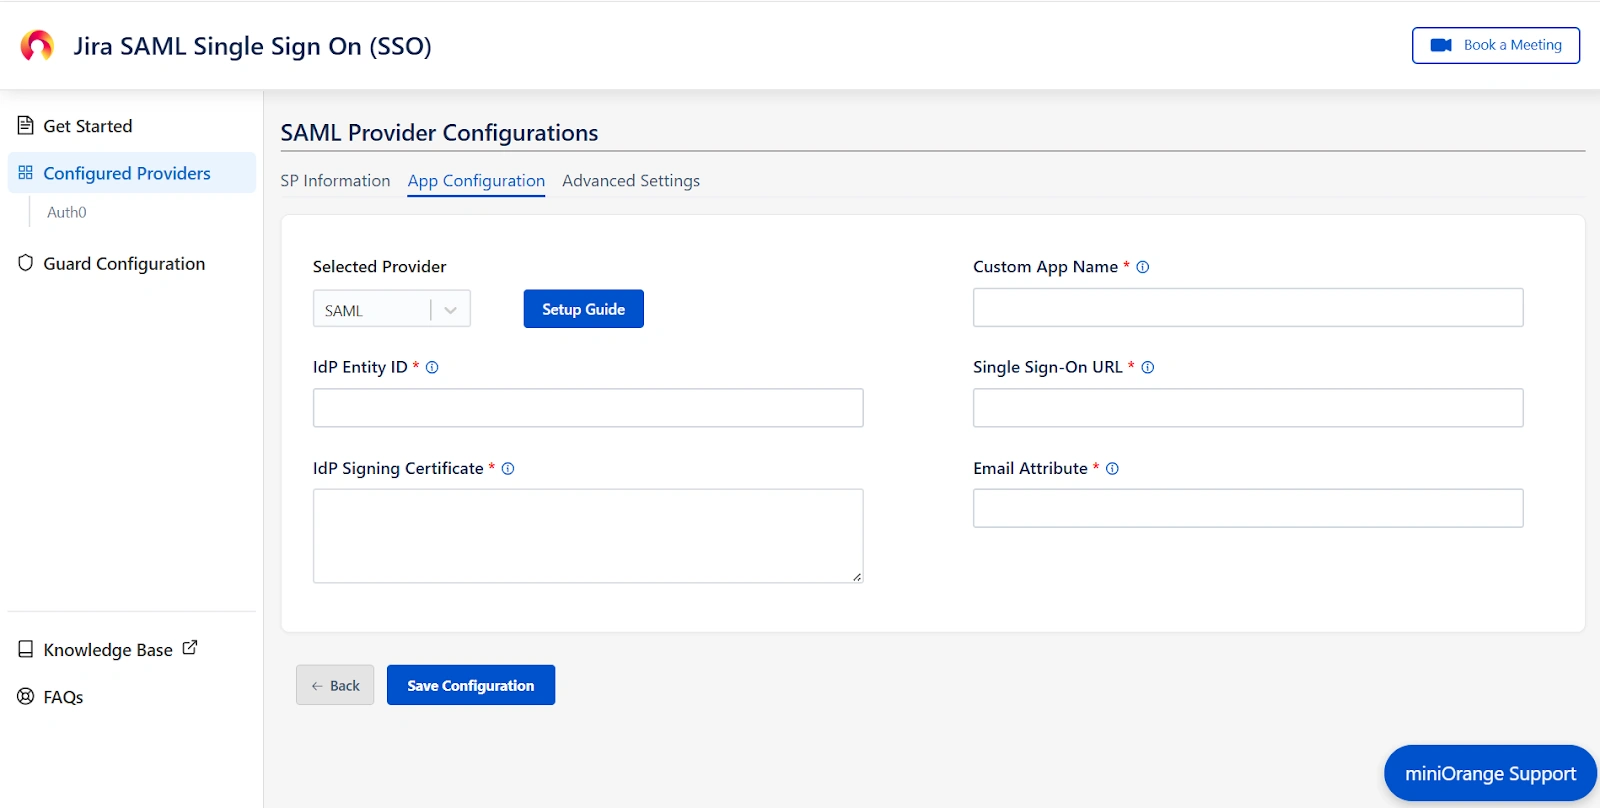The height and width of the screenshot is (808, 1600).
Task: Focus the Single Sign-On URL input field
Action: point(1248,408)
